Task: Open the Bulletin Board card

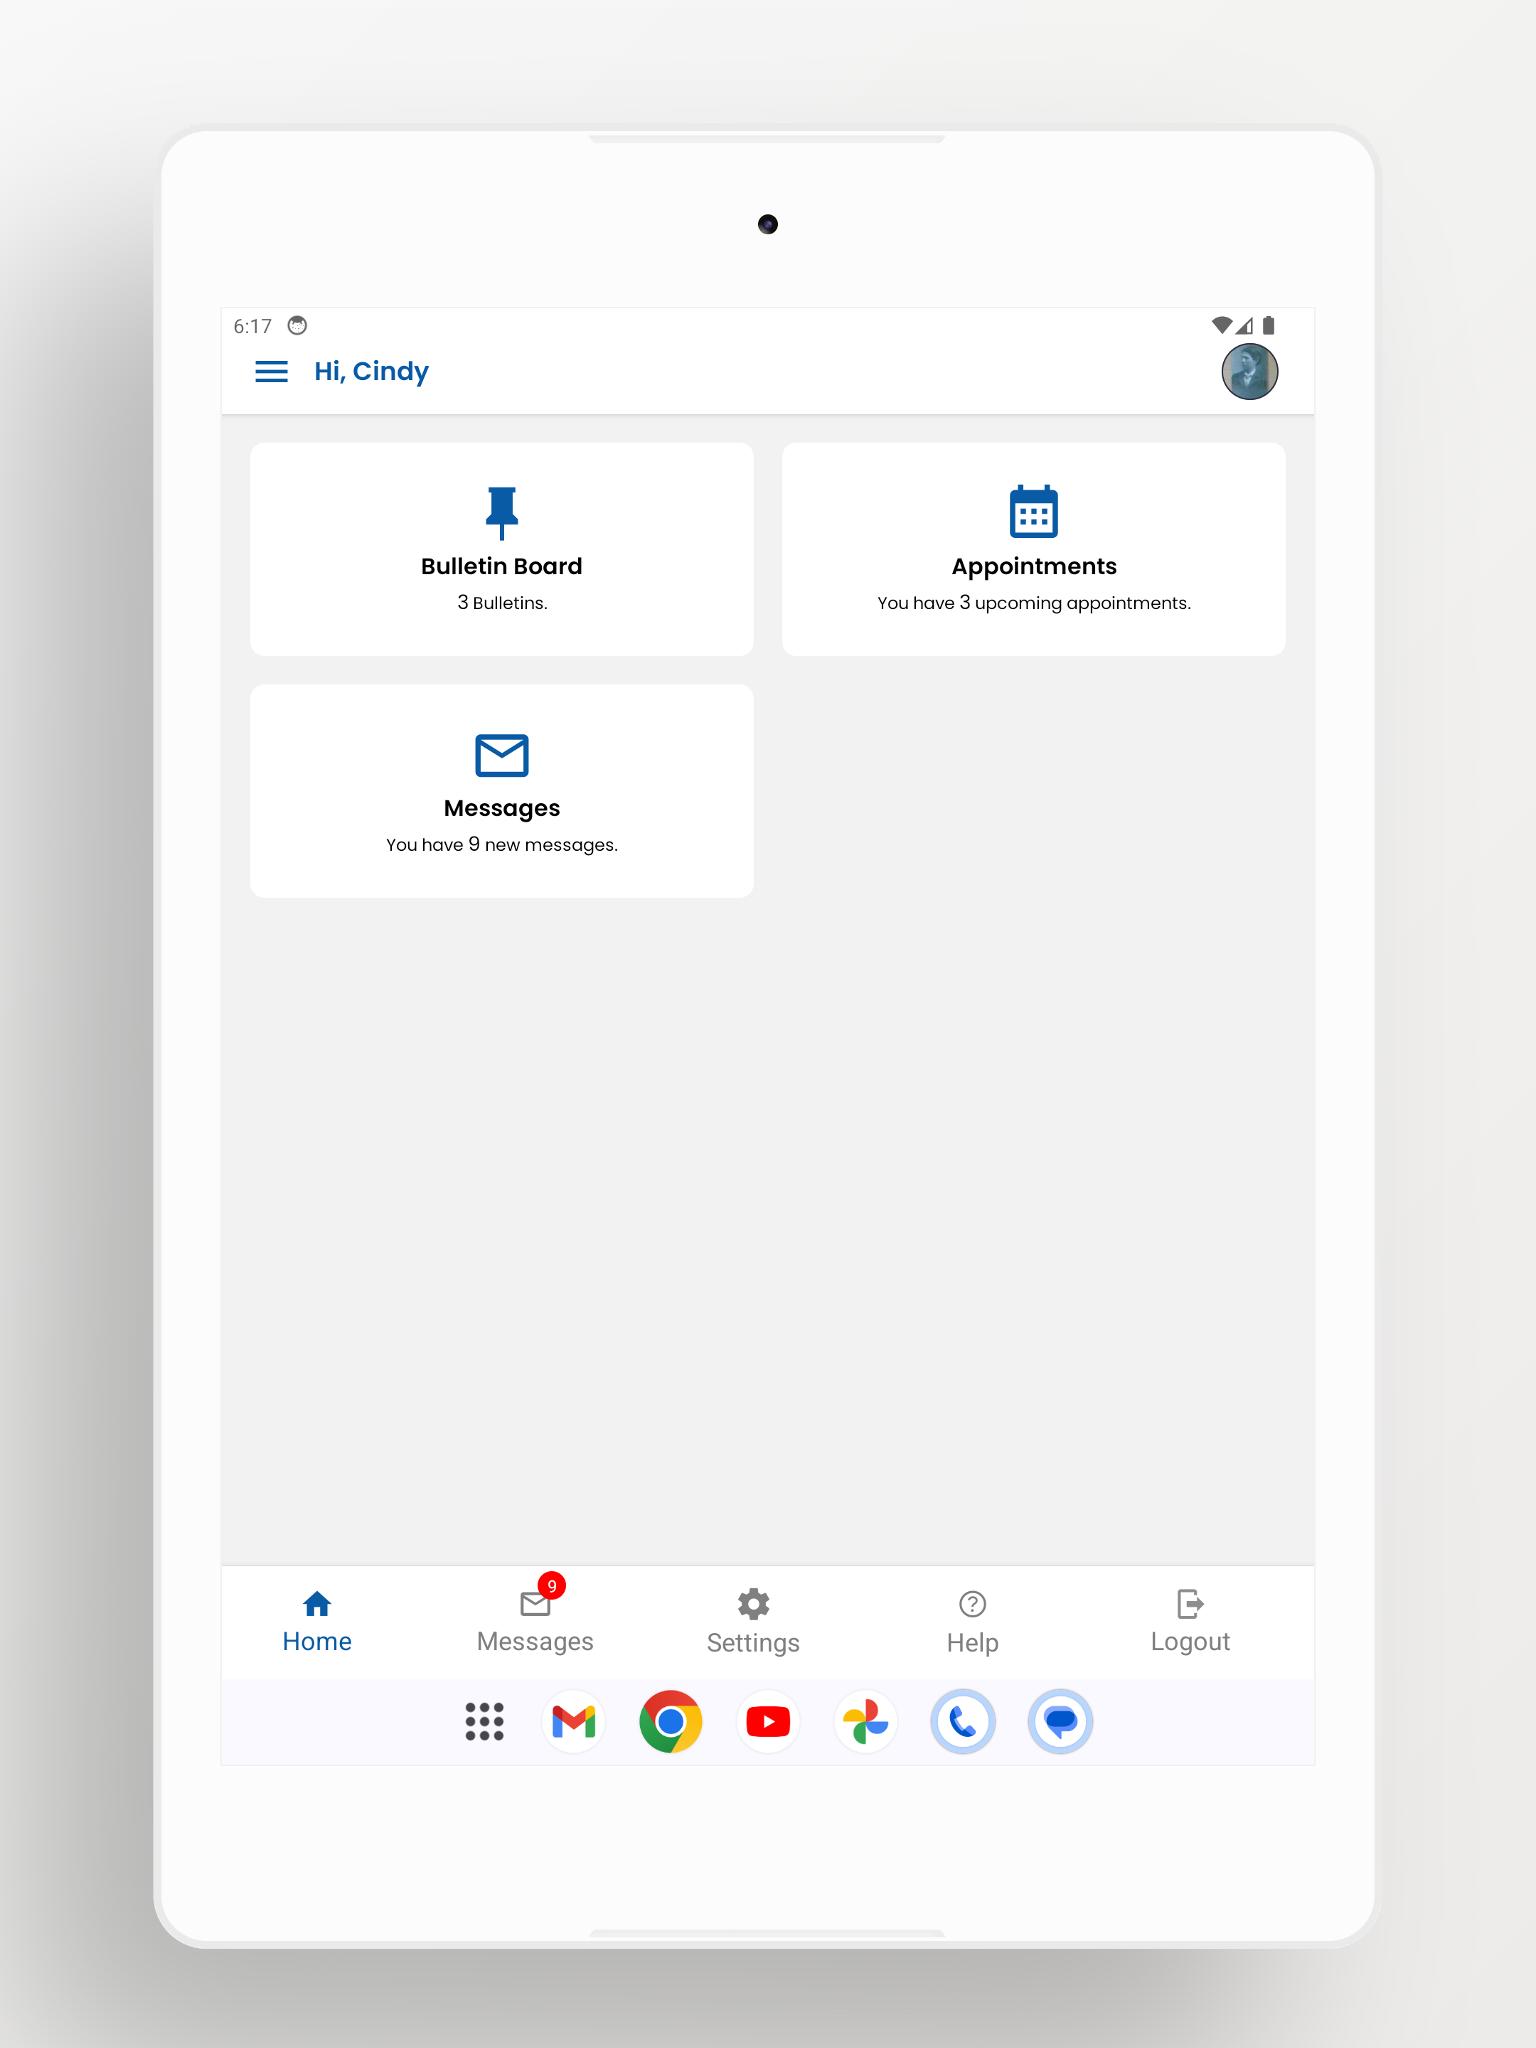Action: pos(502,549)
